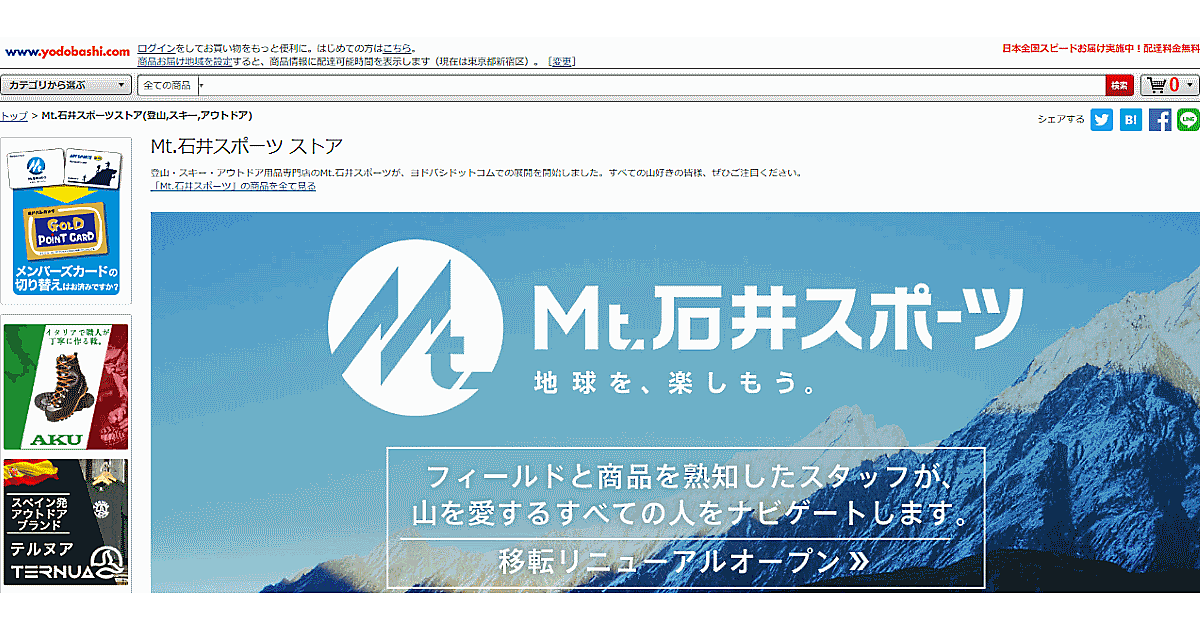1200x630 pixels.
Task: Go to トップ in breadcrumb
Action: (x=13, y=116)
